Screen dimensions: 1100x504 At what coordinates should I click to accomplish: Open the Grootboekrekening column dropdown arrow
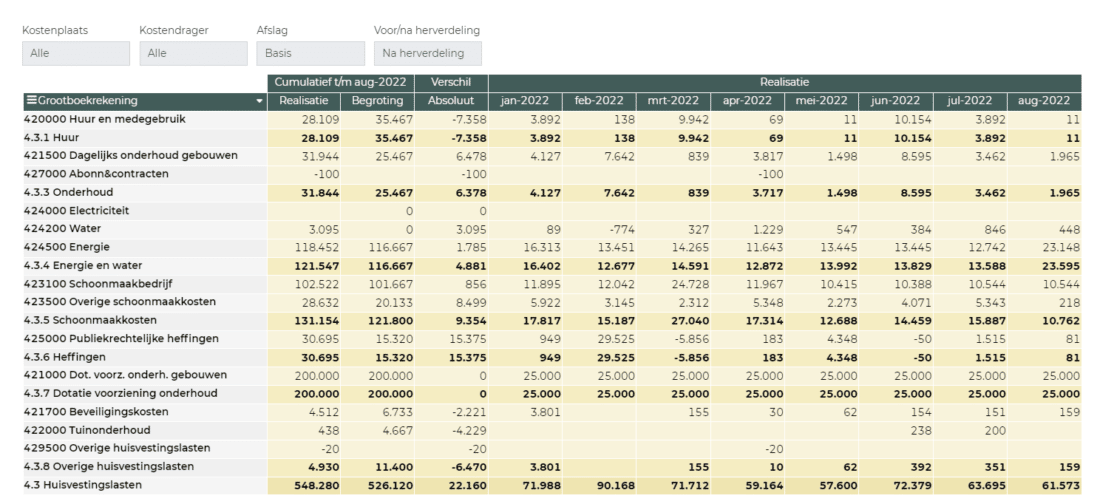(260, 101)
